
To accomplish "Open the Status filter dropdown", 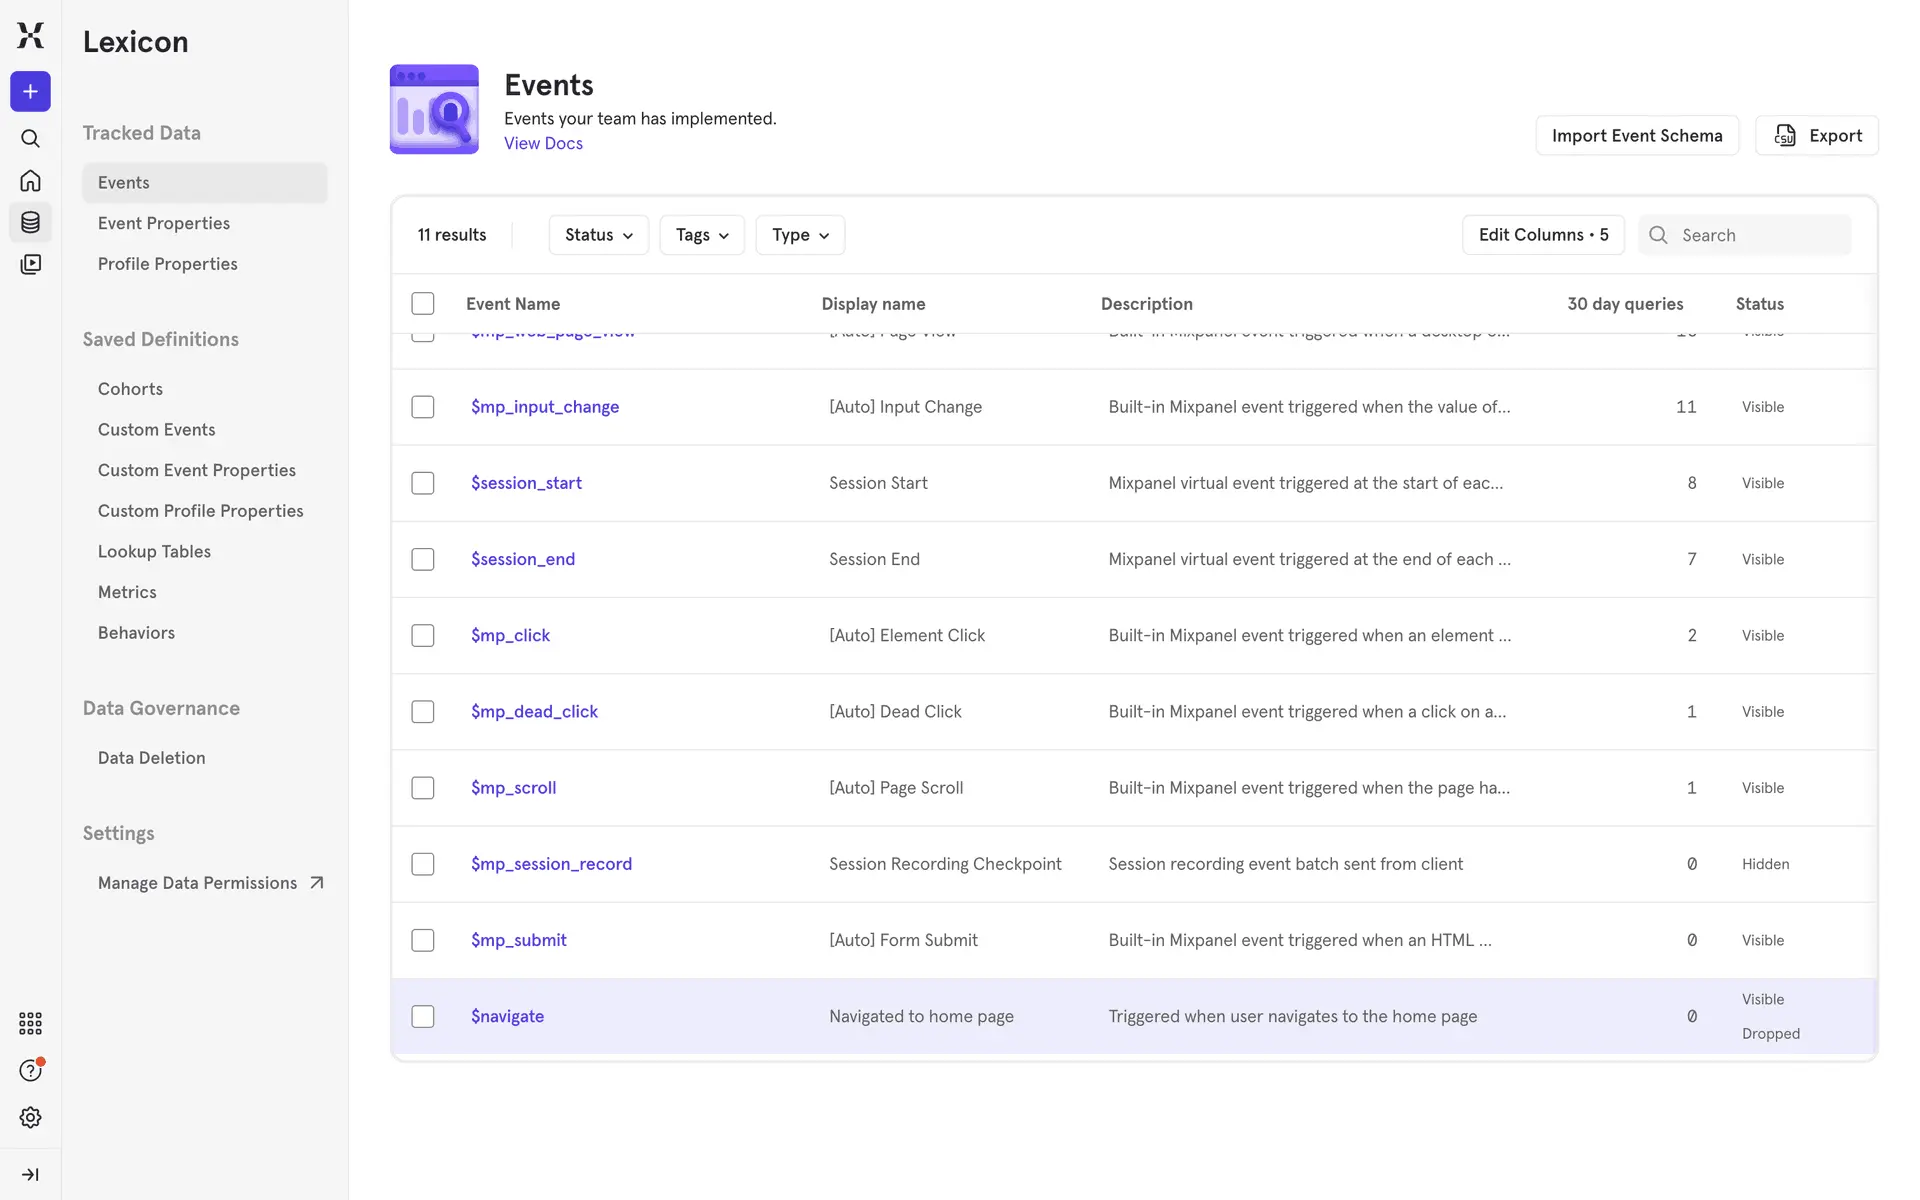I will (x=598, y=235).
